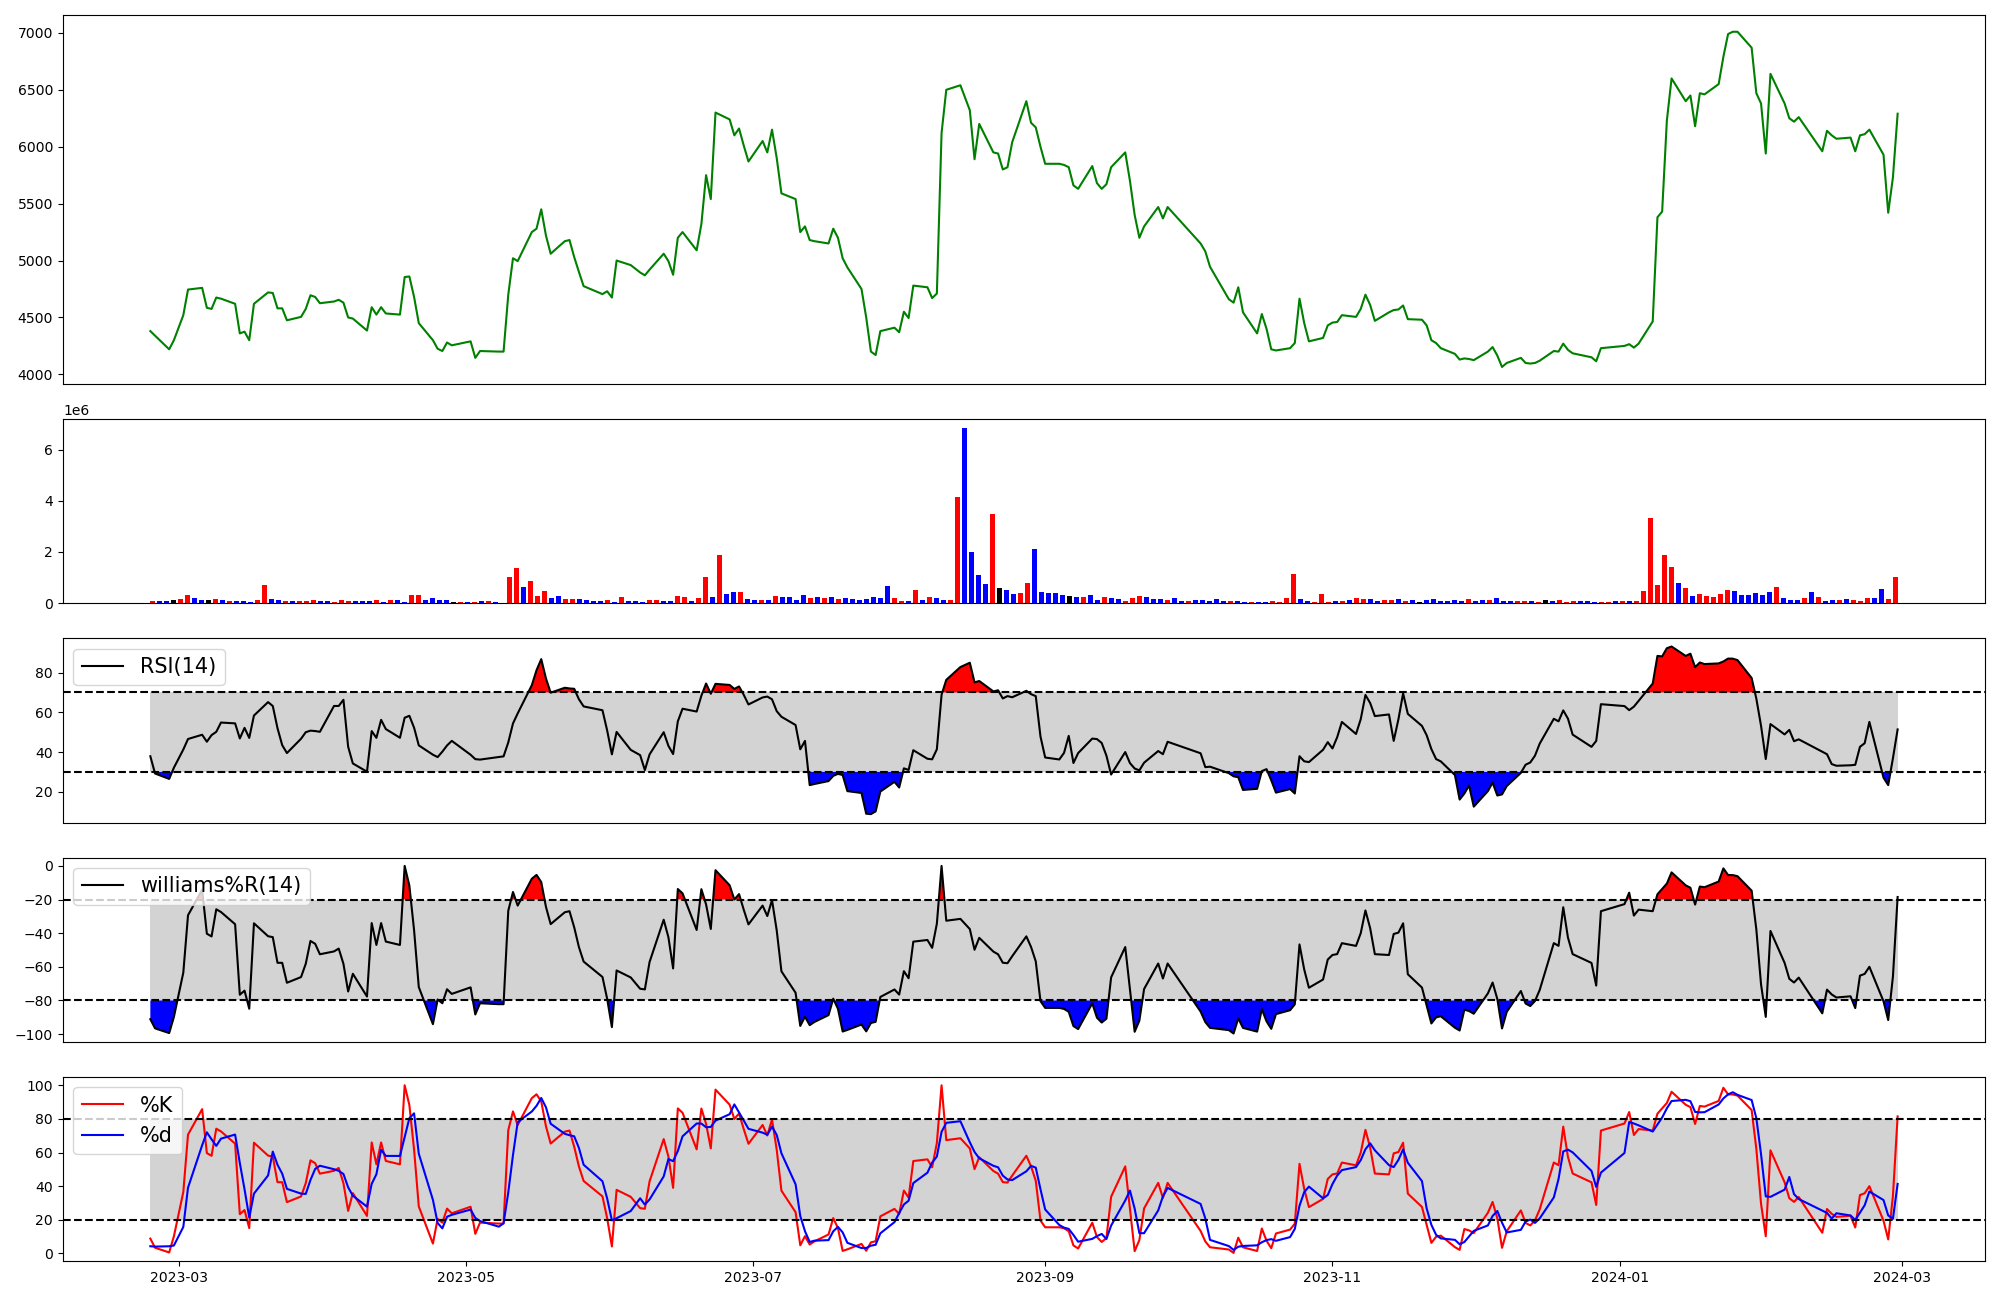Click the blue %d legend line sample
2000x1300 pixels.
pyautogui.click(x=102, y=1135)
